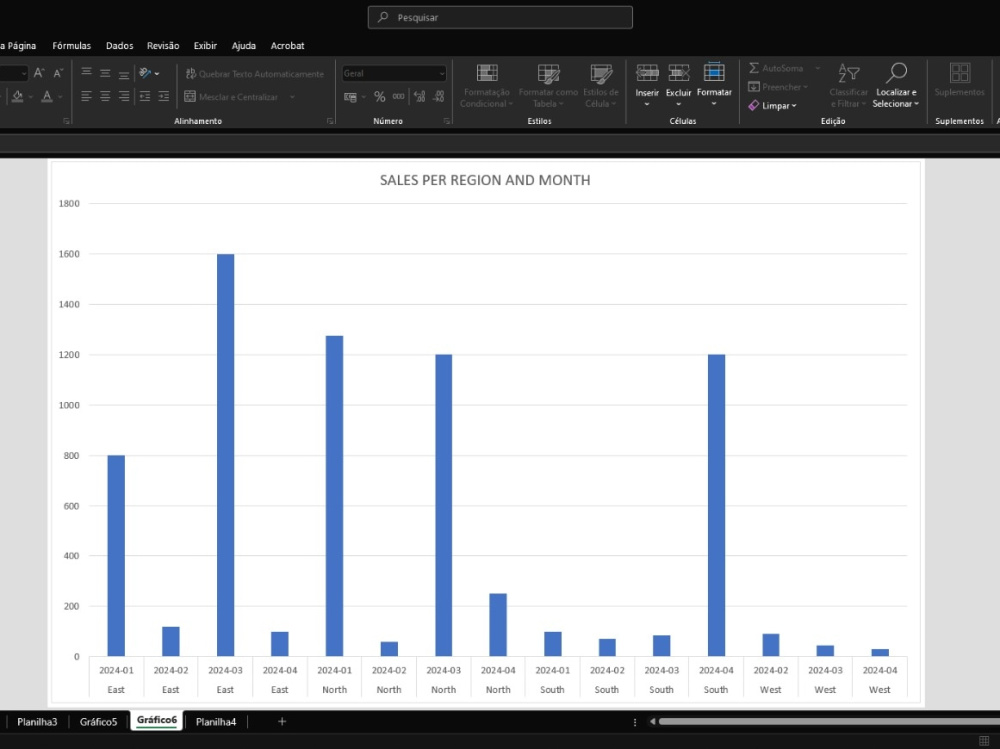Open Alinhamento dialog launcher
This screenshot has height=749, width=1000.
click(330, 121)
